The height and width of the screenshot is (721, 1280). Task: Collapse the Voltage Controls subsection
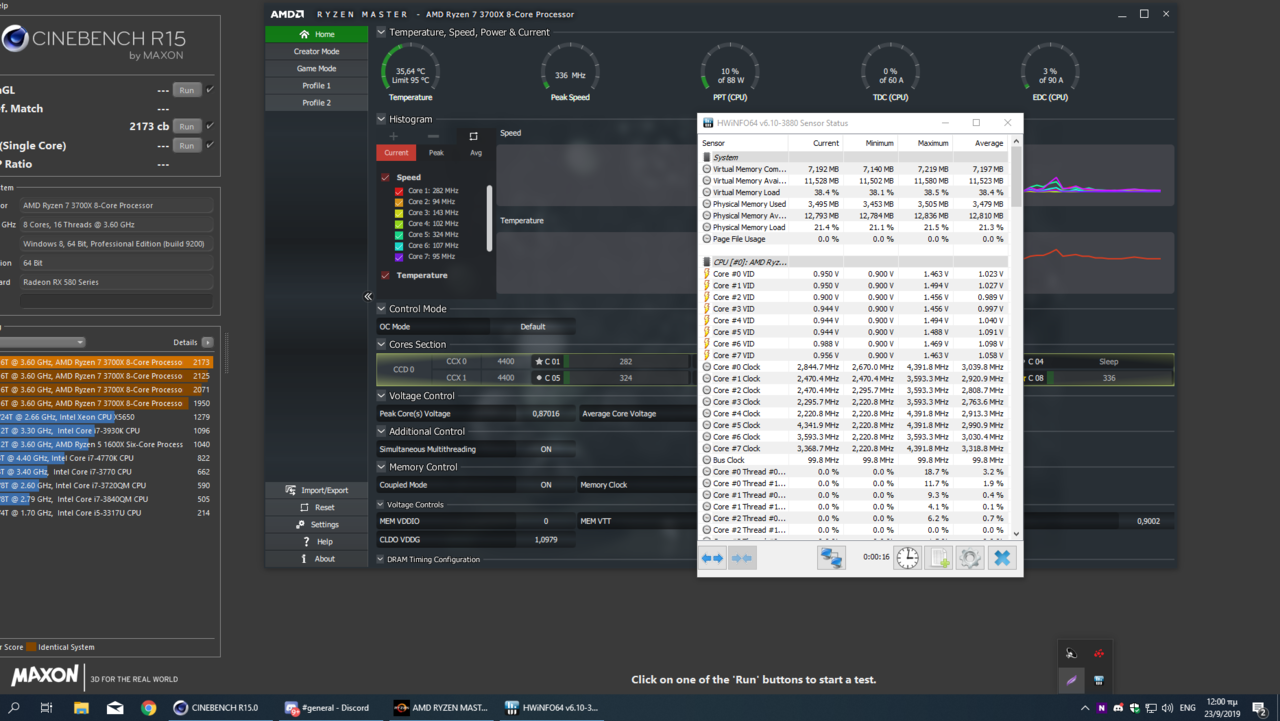click(x=381, y=505)
